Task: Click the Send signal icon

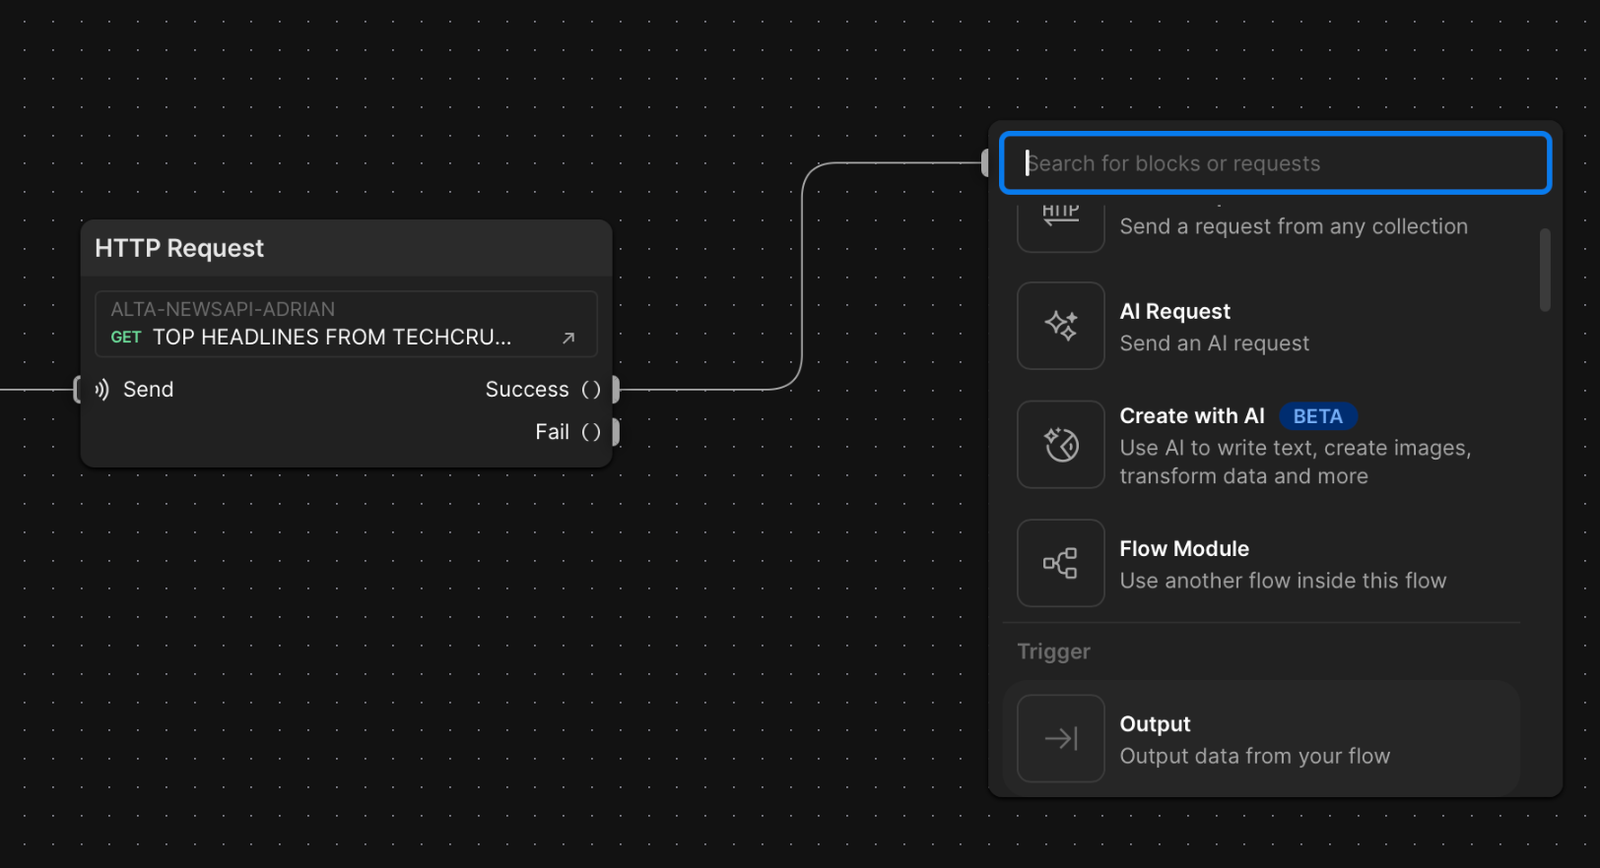Action: (102, 389)
